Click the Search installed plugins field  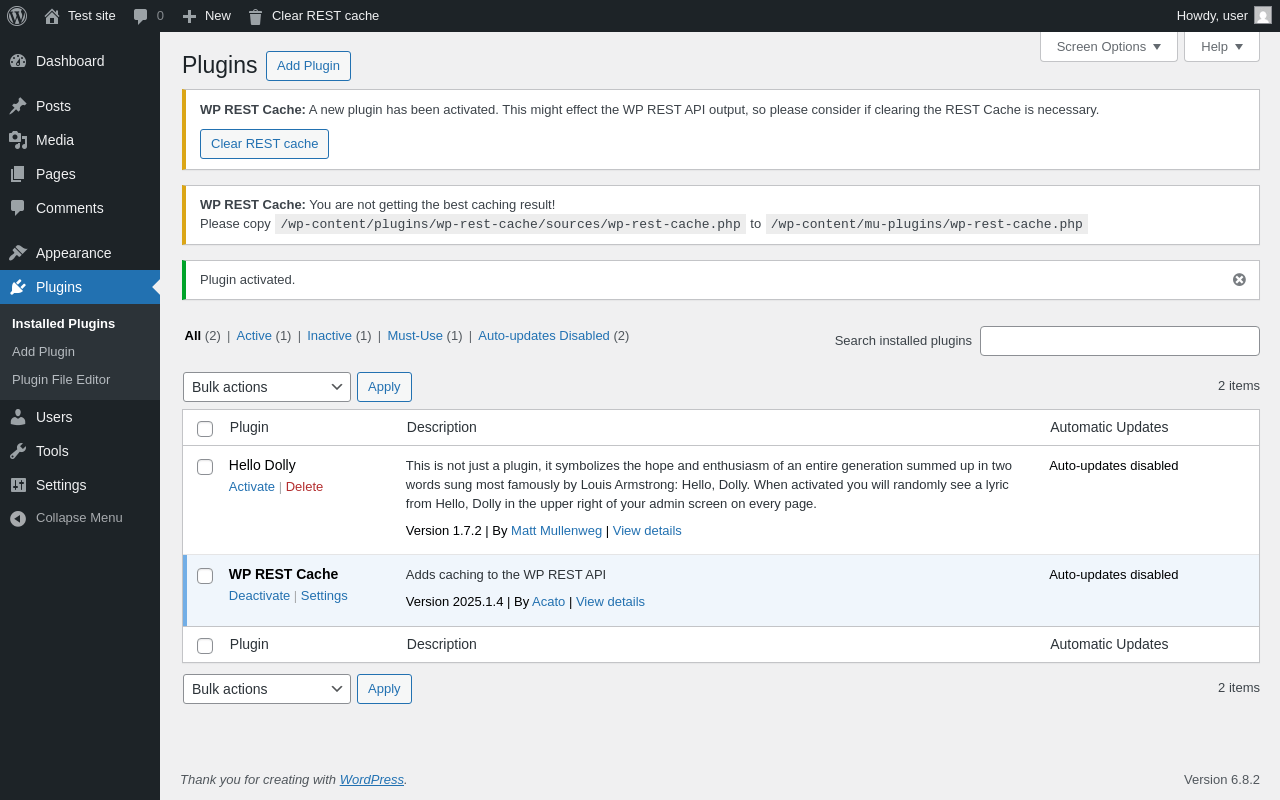point(1120,341)
